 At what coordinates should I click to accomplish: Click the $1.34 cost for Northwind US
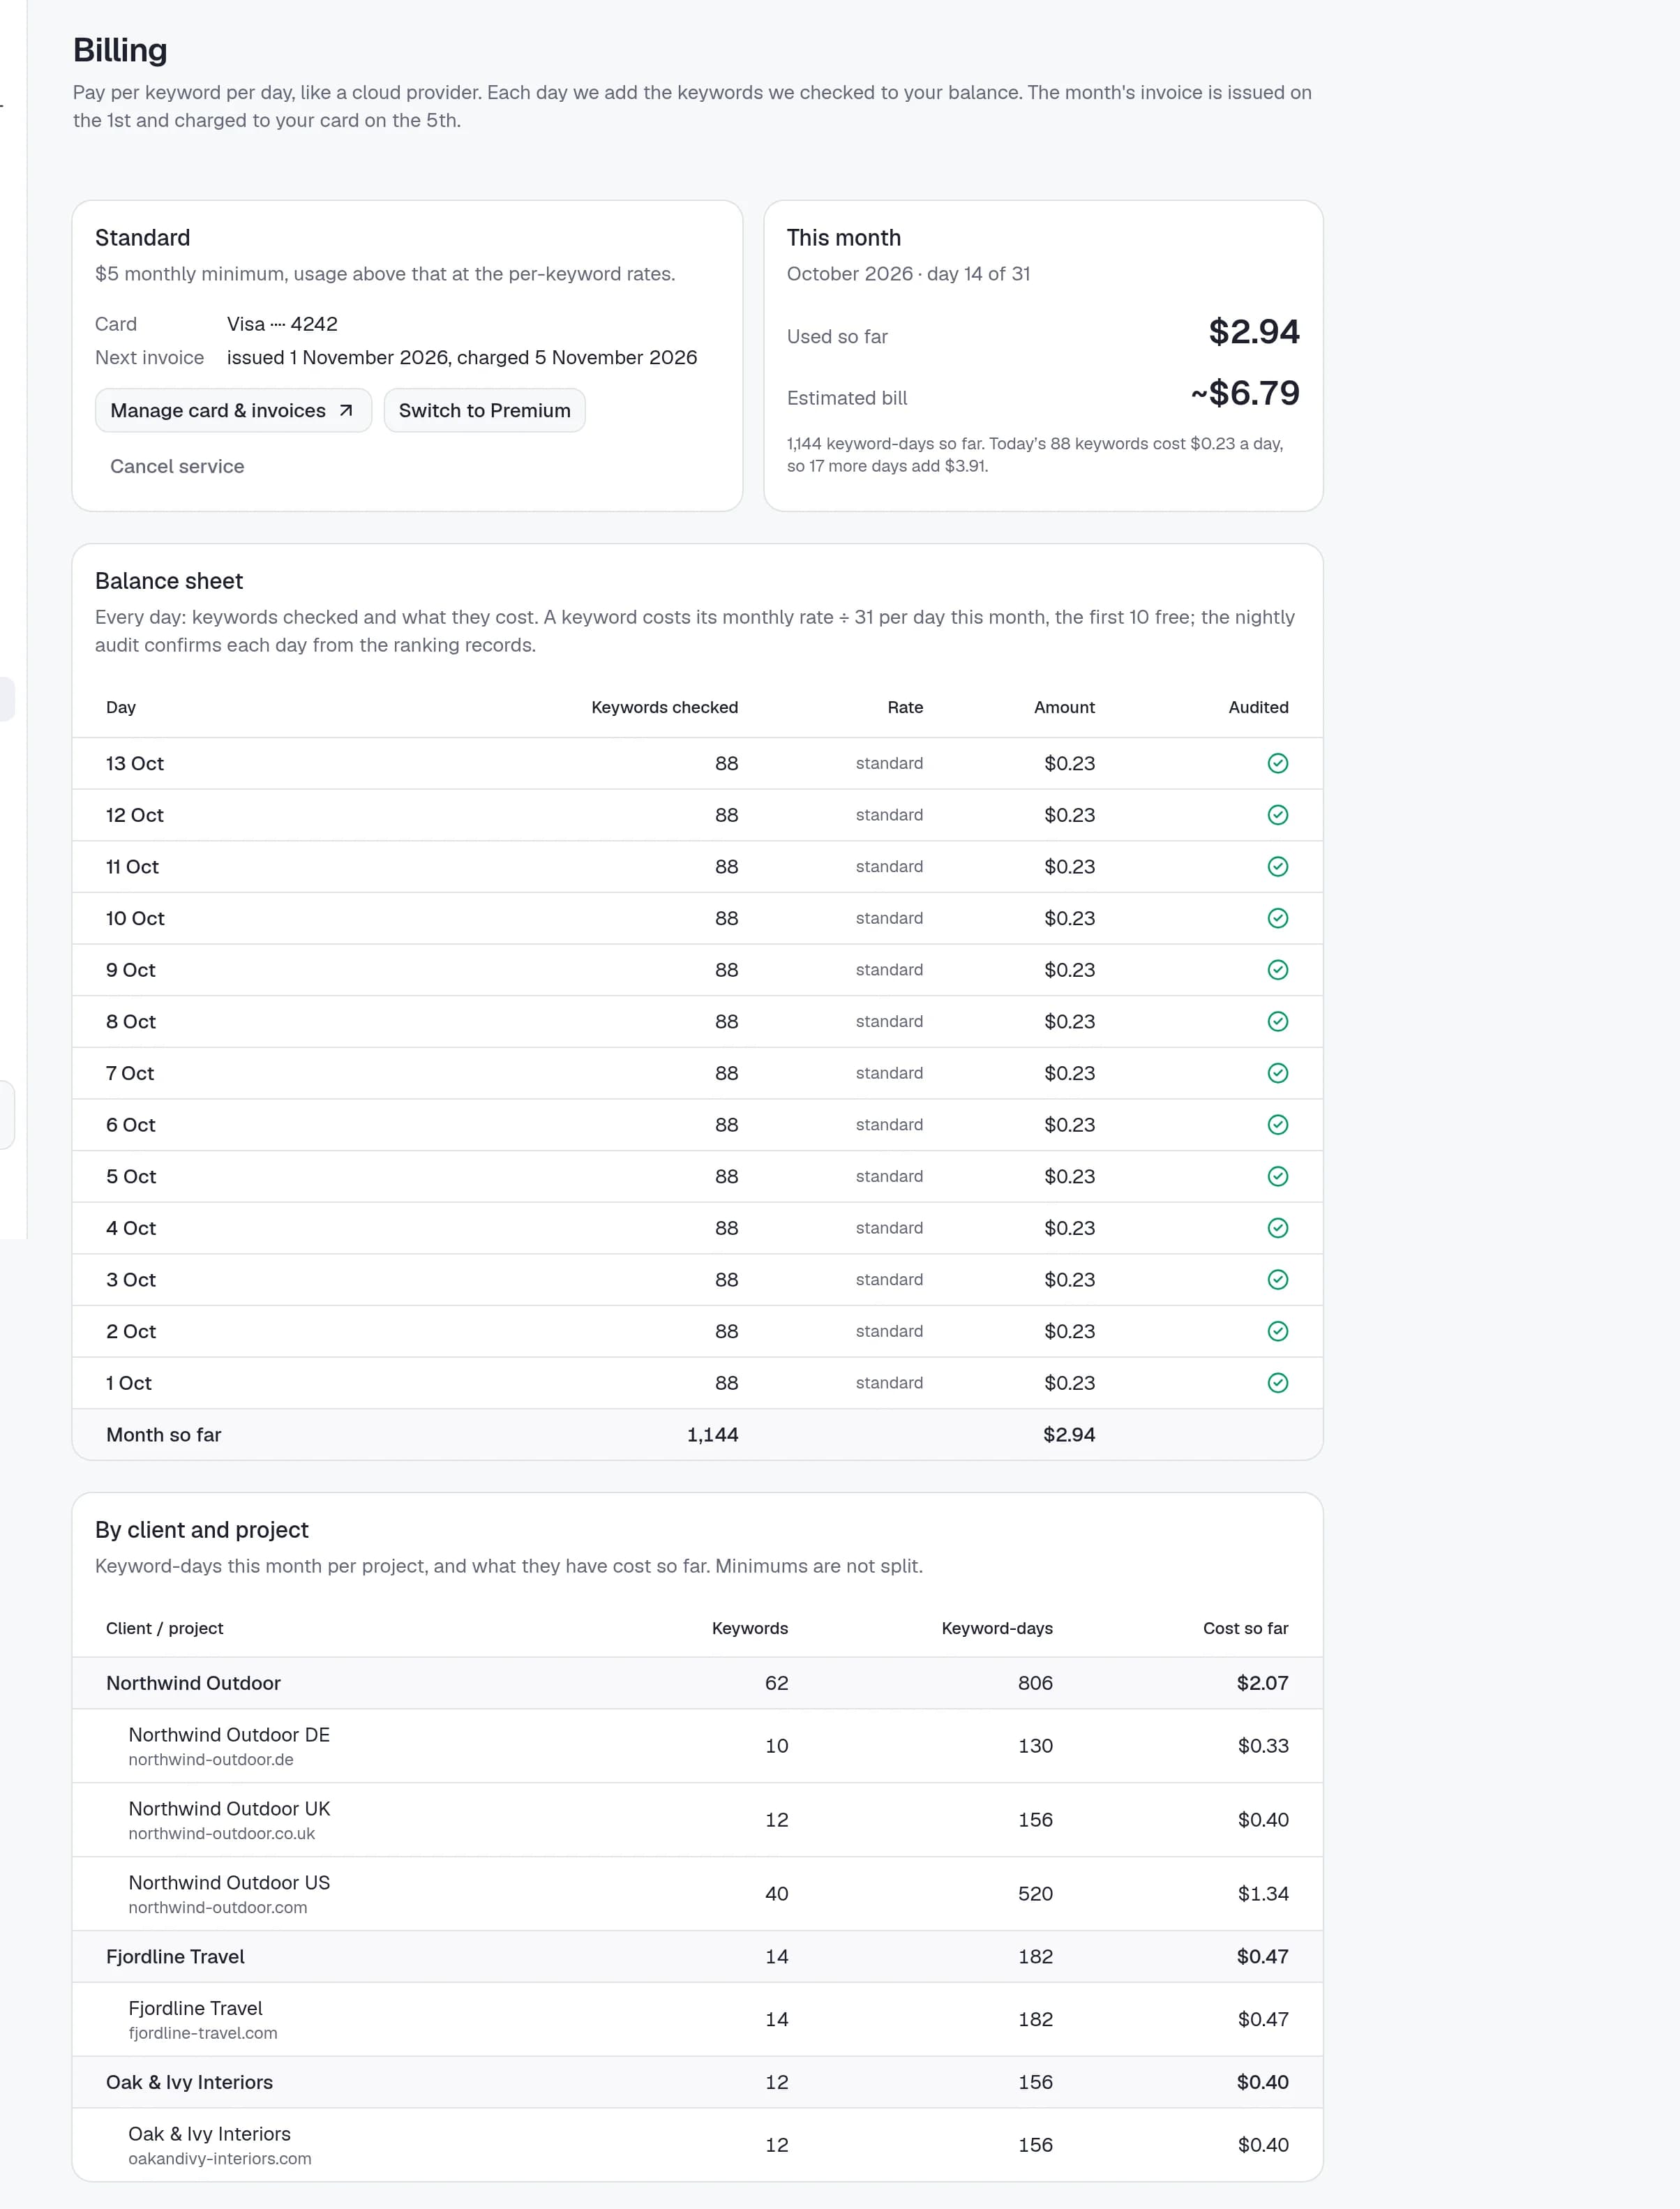tap(1263, 1893)
